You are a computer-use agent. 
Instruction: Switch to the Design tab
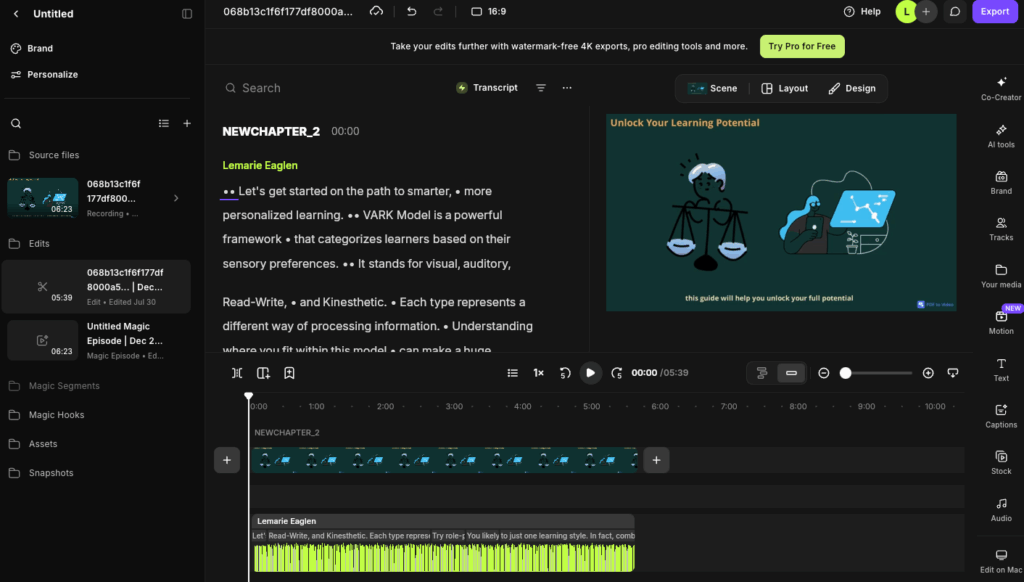852,88
